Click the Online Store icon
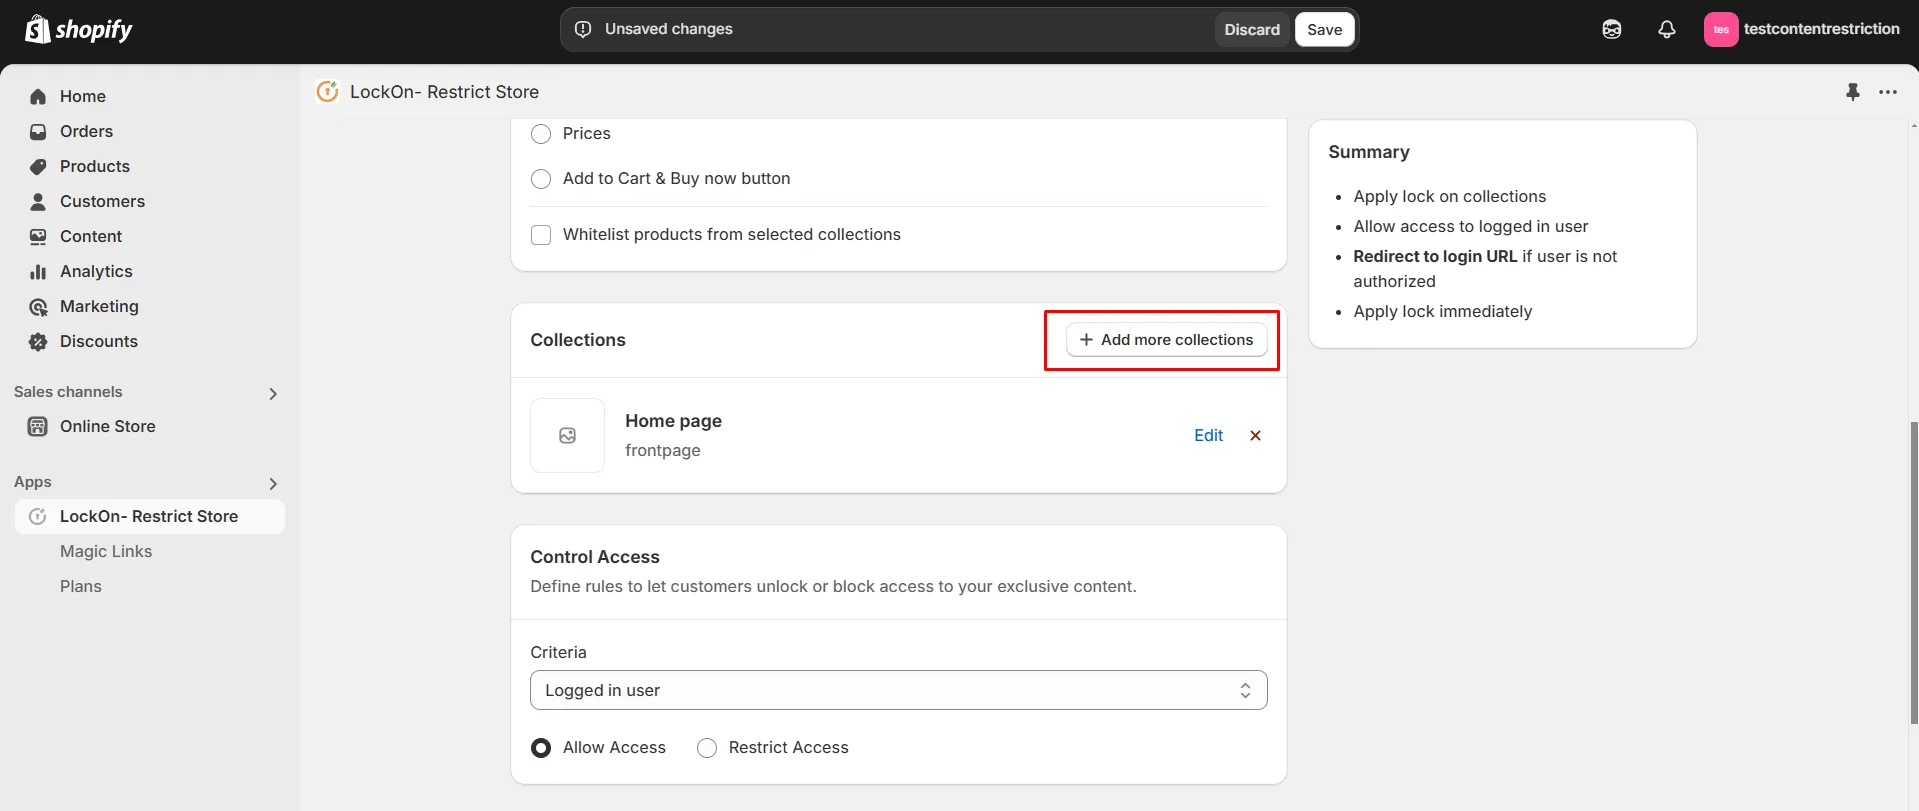This screenshot has width=1919, height=811. [38, 426]
